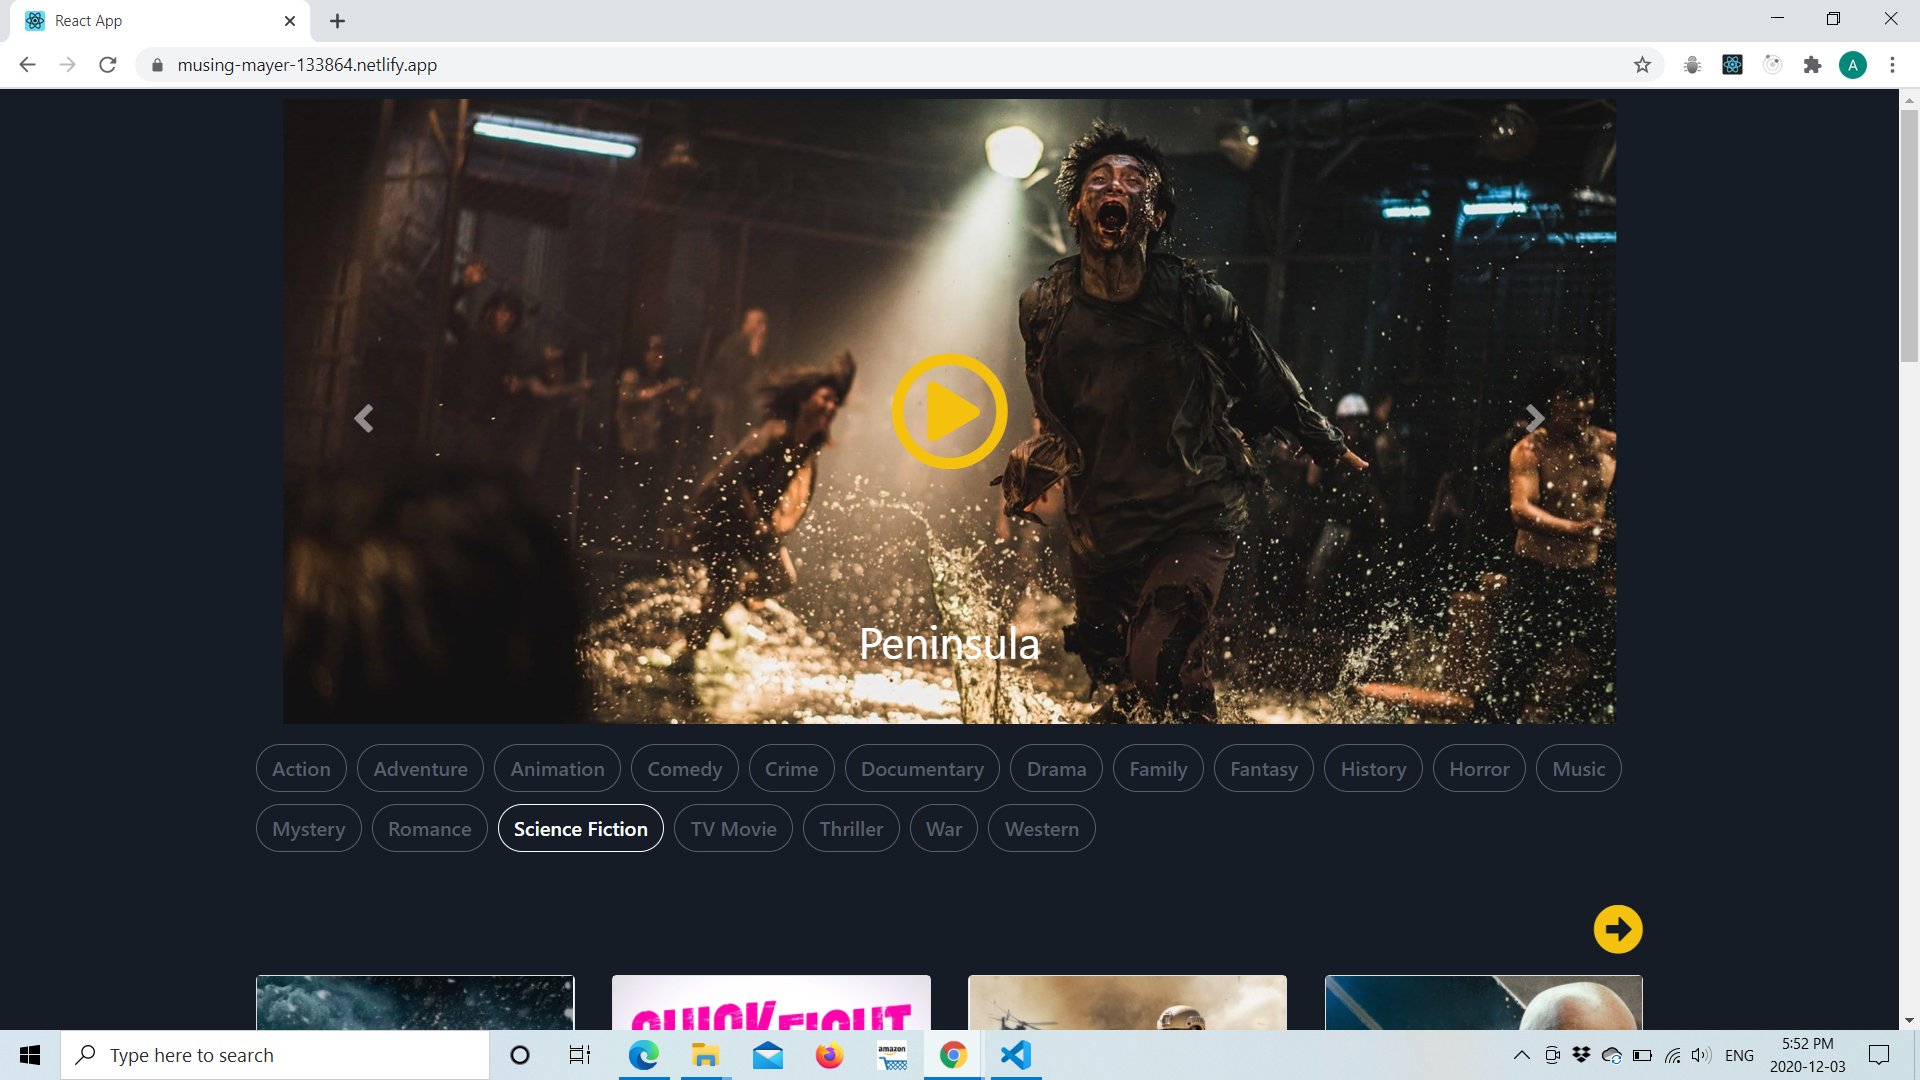Open Cortana from taskbar
This screenshot has height=1080, width=1920.
click(x=519, y=1055)
